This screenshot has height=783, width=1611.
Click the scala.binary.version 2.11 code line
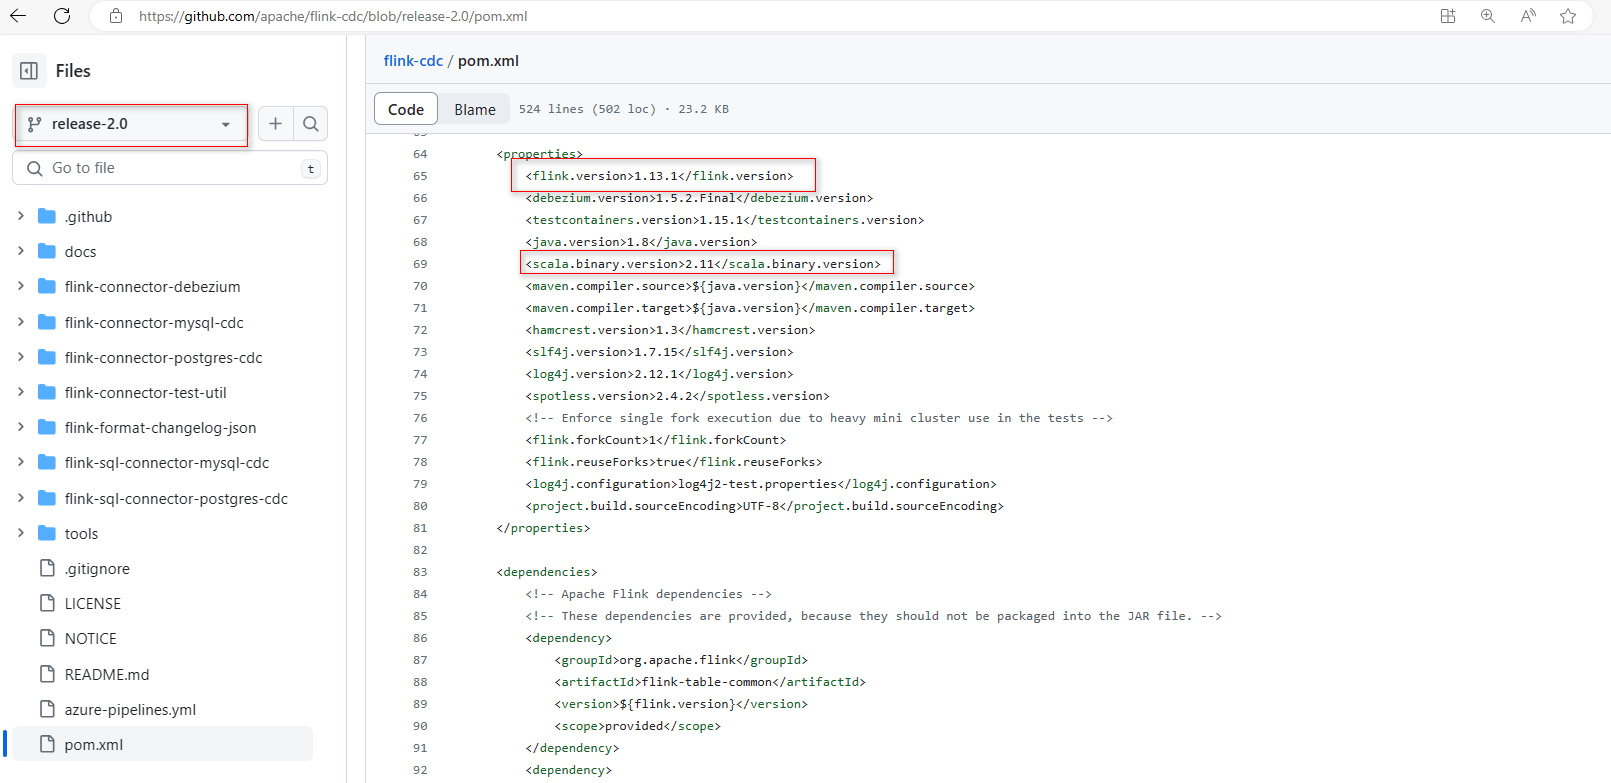[703, 264]
